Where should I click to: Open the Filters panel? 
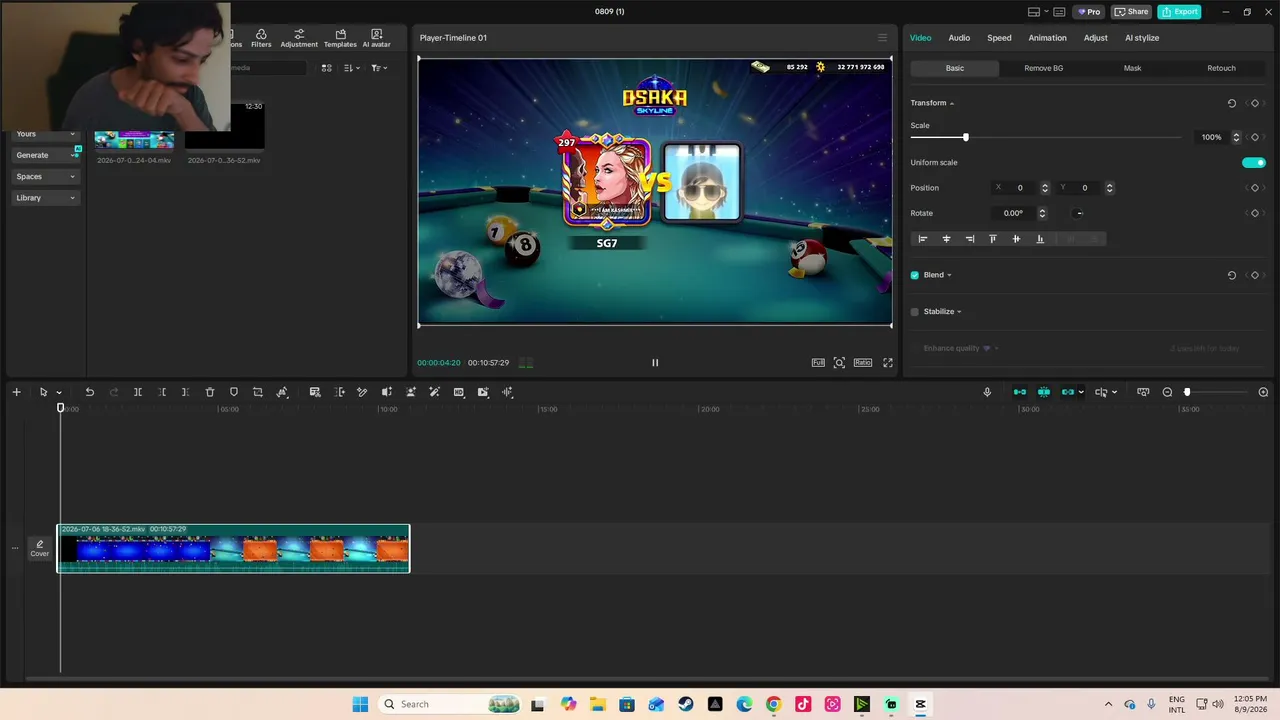click(261, 38)
